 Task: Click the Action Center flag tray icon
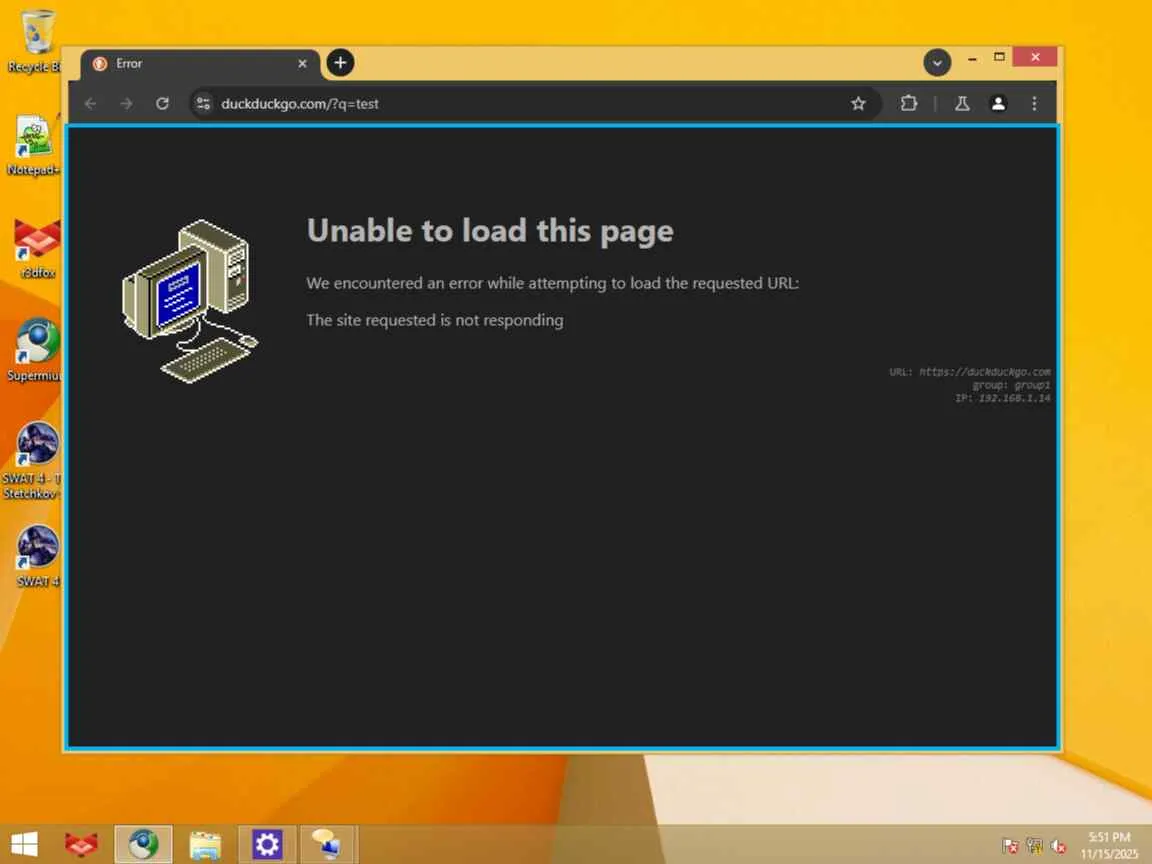pyautogui.click(x=1010, y=846)
